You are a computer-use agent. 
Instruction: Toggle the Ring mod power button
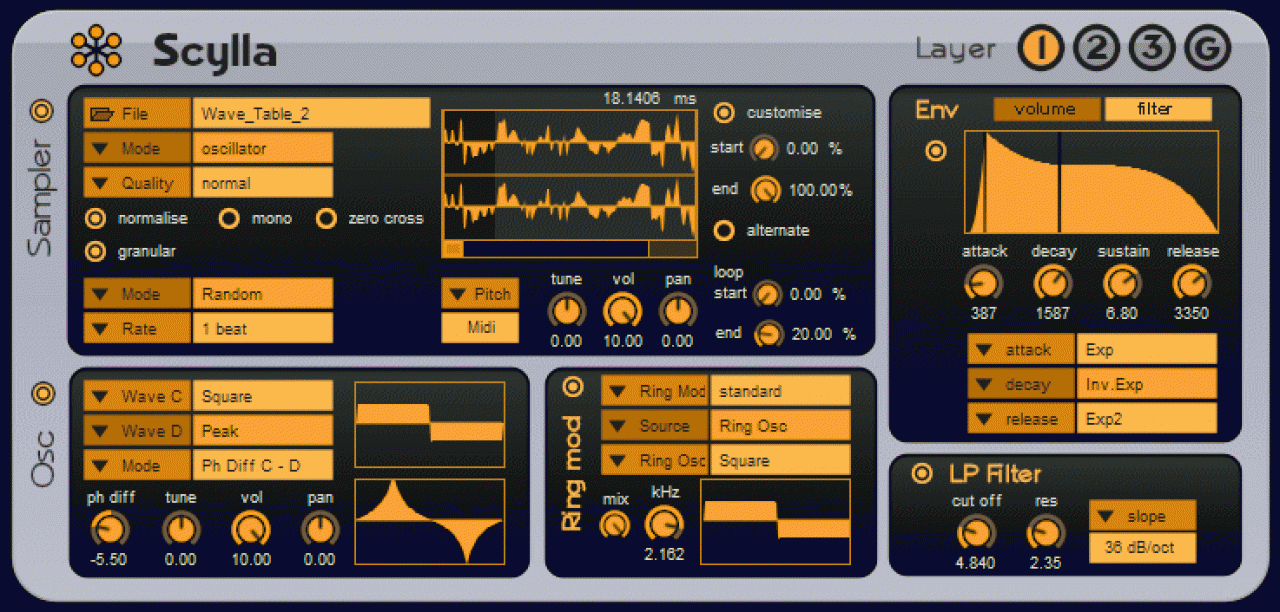coord(573,386)
